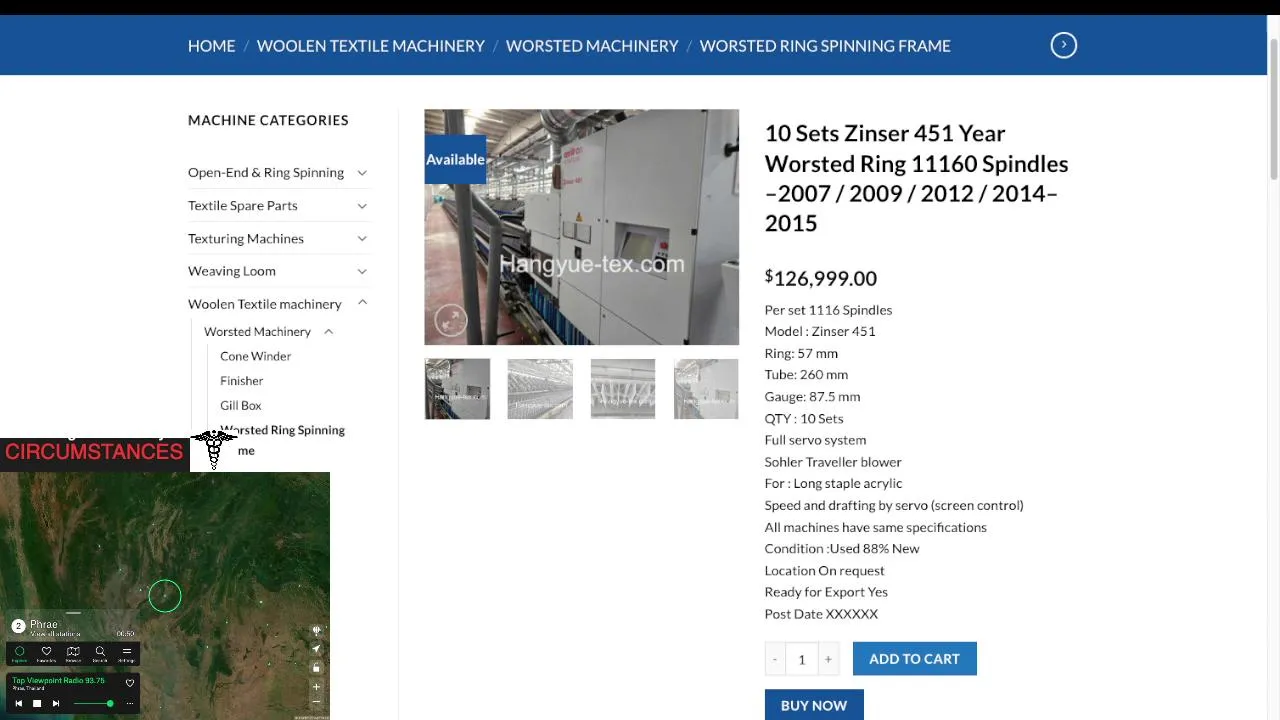Click the page vertical scrollbar
Image resolution: width=1280 pixels, height=720 pixels.
tap(1273, 110)
